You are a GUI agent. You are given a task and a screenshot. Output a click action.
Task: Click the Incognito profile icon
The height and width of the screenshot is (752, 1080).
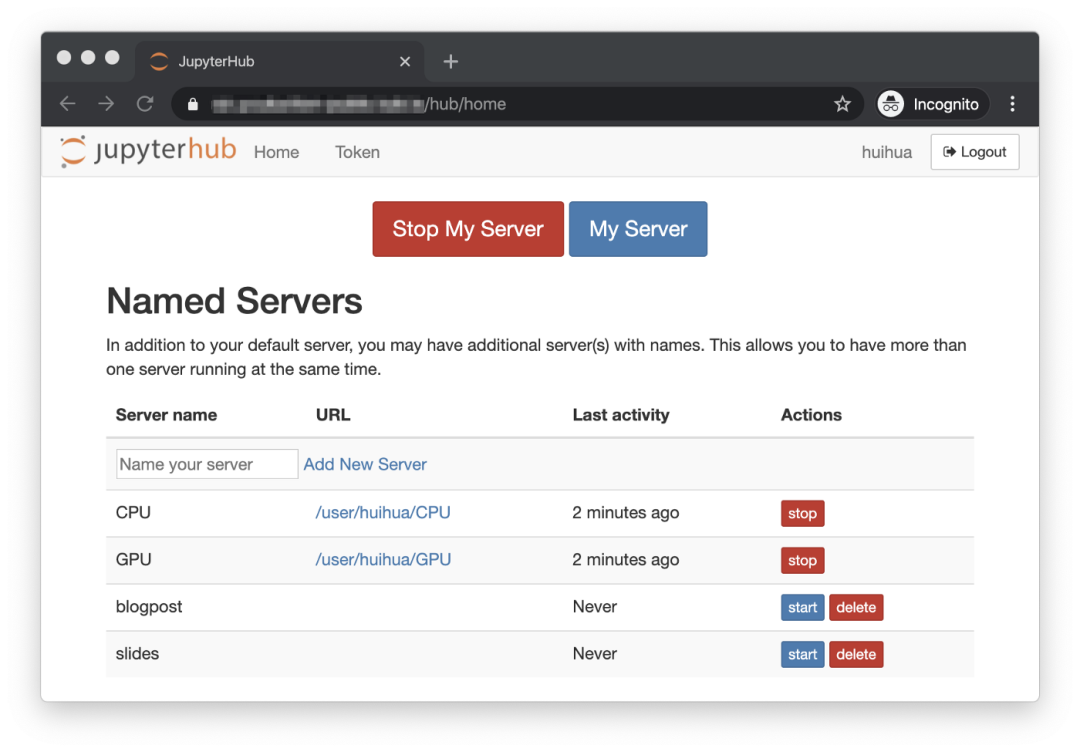[x=890, y=103]
